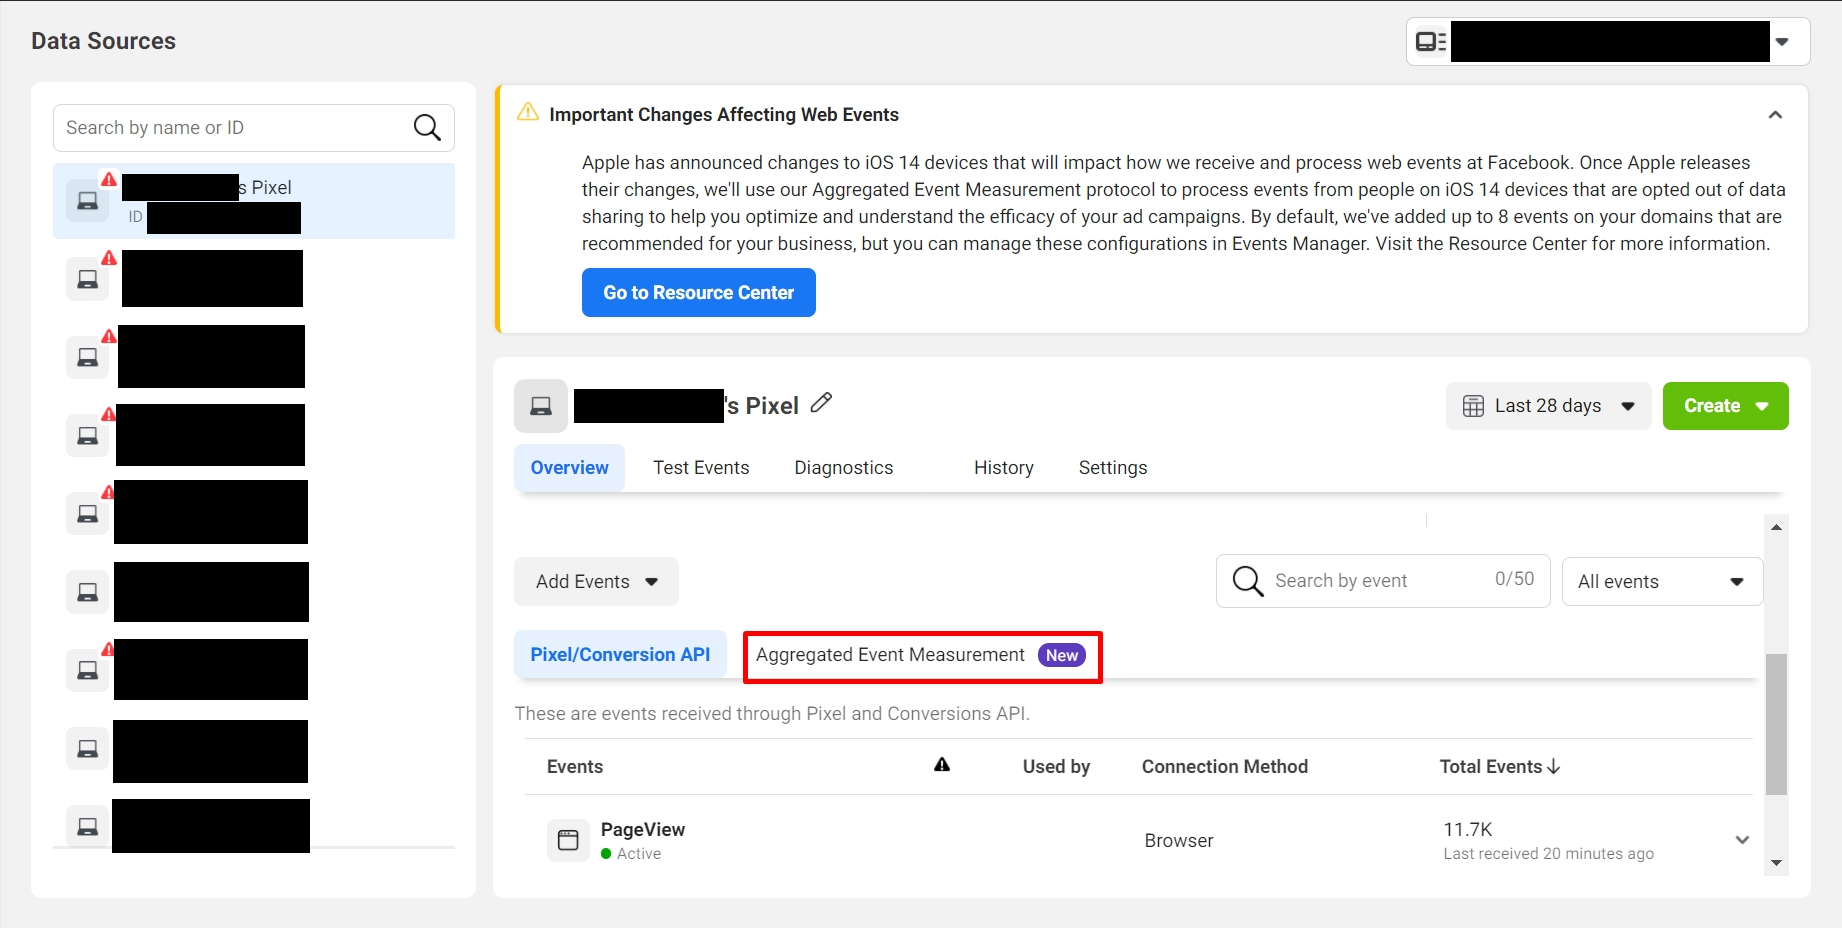
Task: Click the seventh data source laptop icon in sidebar
Action: (88, 670)
